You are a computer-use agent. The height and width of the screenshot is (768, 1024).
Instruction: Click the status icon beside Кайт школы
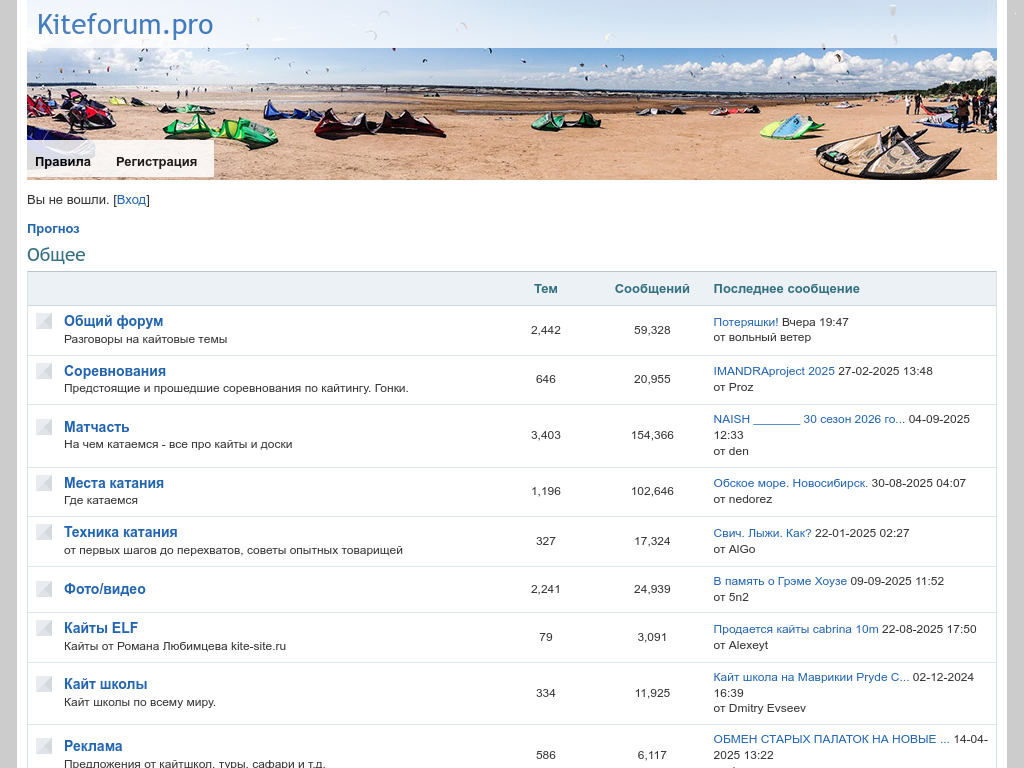pos(44,684)
